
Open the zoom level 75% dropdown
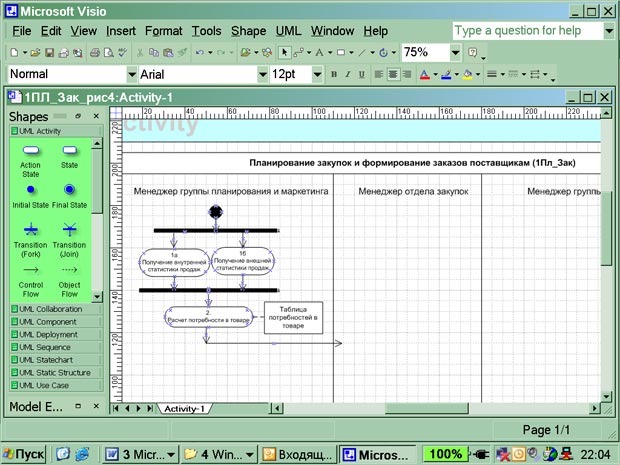[456, 52]
